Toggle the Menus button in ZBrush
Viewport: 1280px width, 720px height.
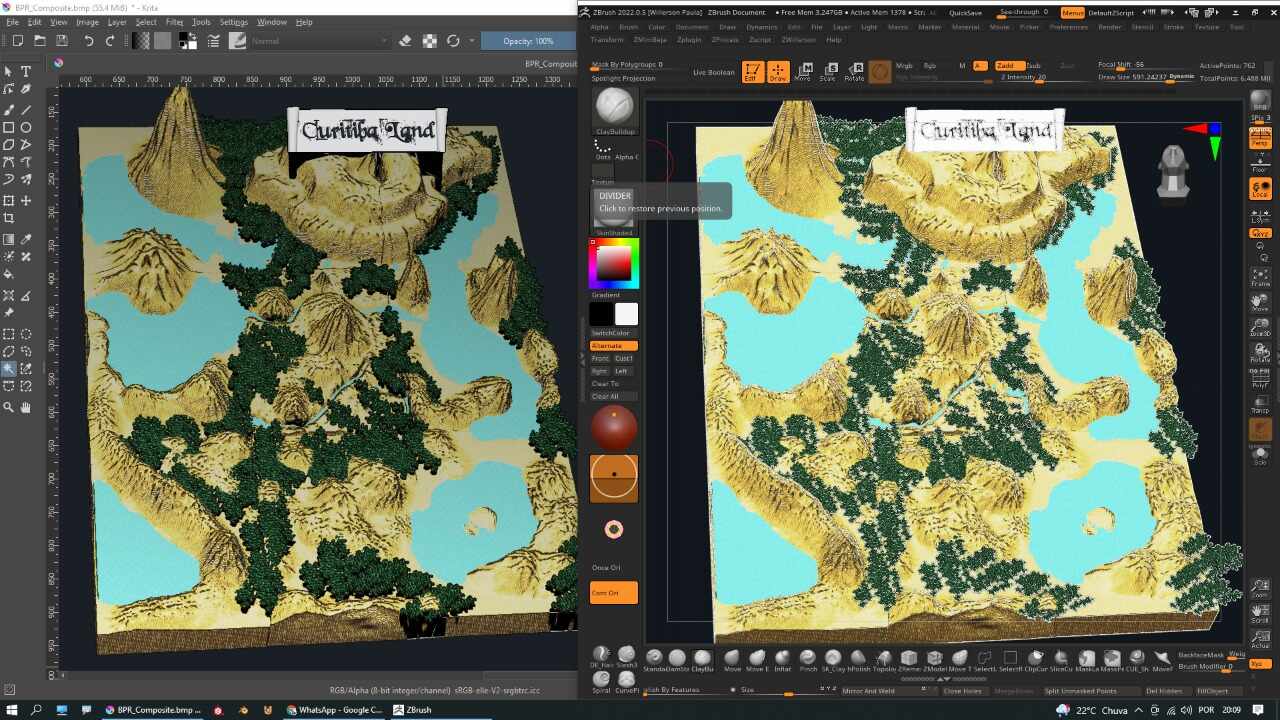tap(1072, 12)
